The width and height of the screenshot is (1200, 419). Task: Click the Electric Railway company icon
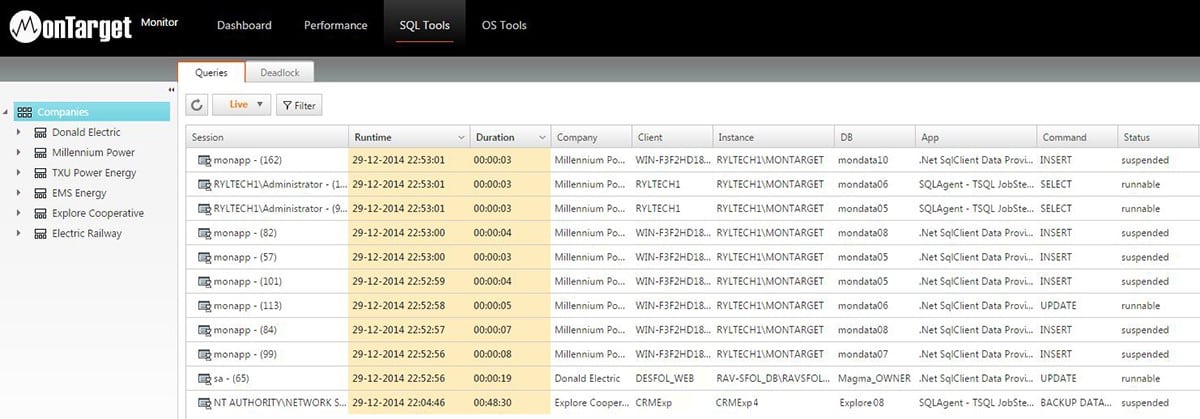[40, 233]
